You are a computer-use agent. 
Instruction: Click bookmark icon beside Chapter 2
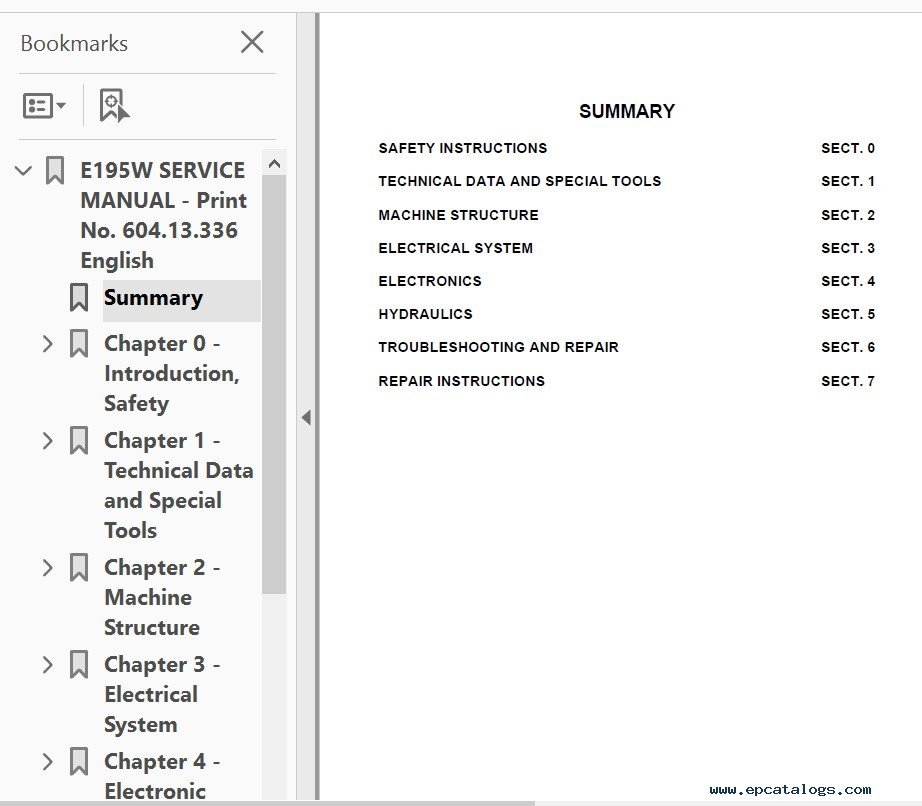tap(79, 567)
